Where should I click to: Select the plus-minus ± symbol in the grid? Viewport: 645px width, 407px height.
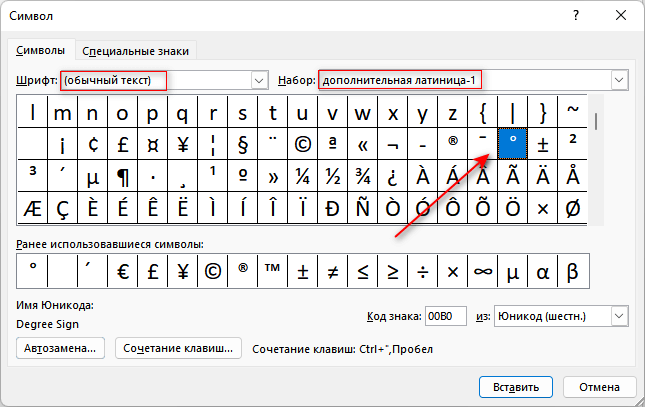coord(543,143)
